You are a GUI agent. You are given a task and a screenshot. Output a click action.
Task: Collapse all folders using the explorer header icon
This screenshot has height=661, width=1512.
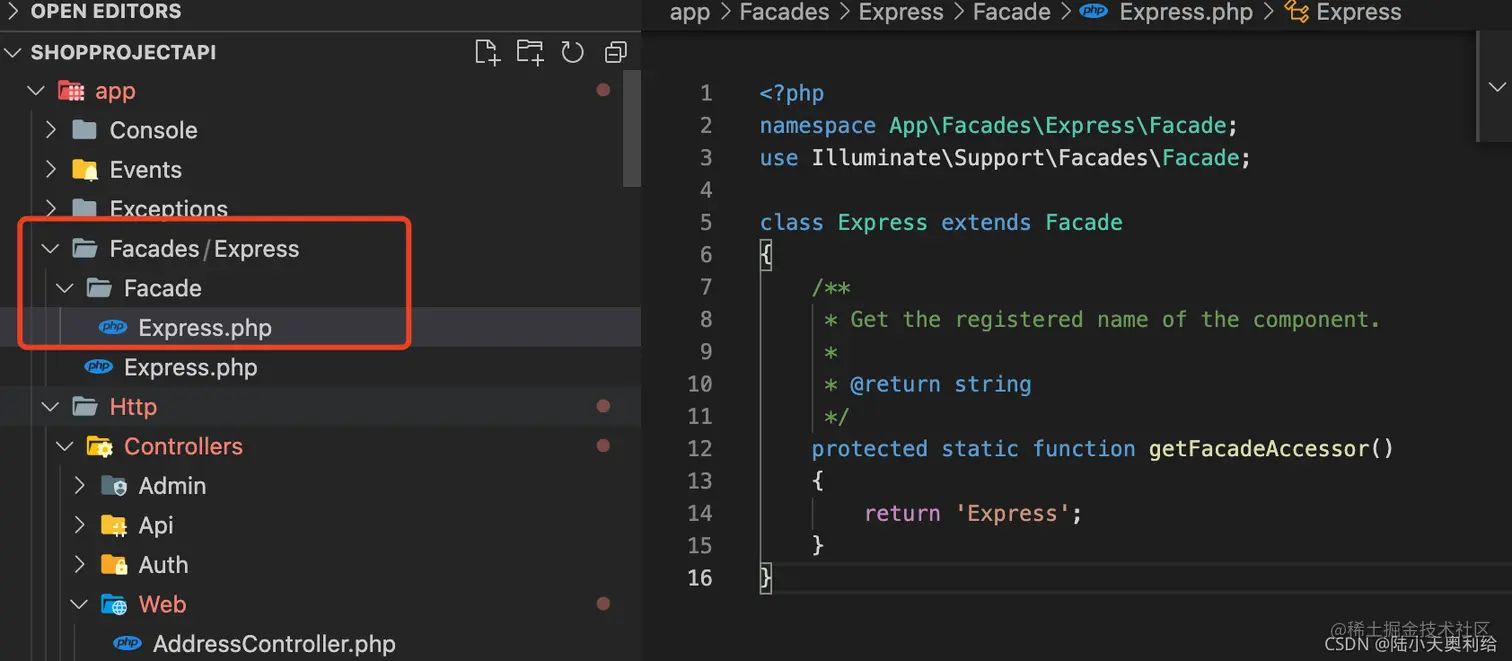615,52
